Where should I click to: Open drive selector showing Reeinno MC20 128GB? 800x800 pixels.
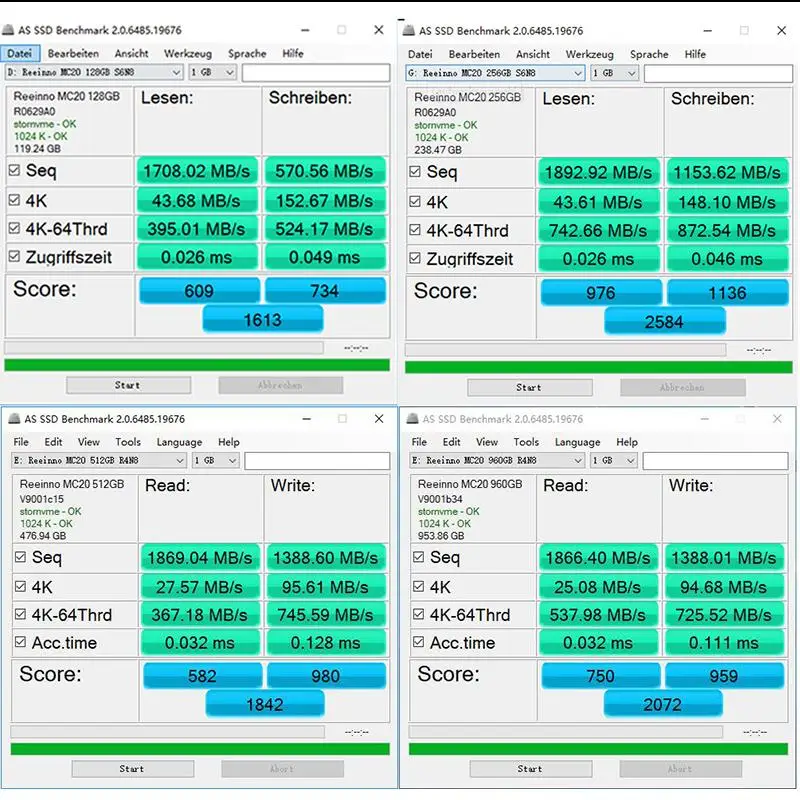94,72
